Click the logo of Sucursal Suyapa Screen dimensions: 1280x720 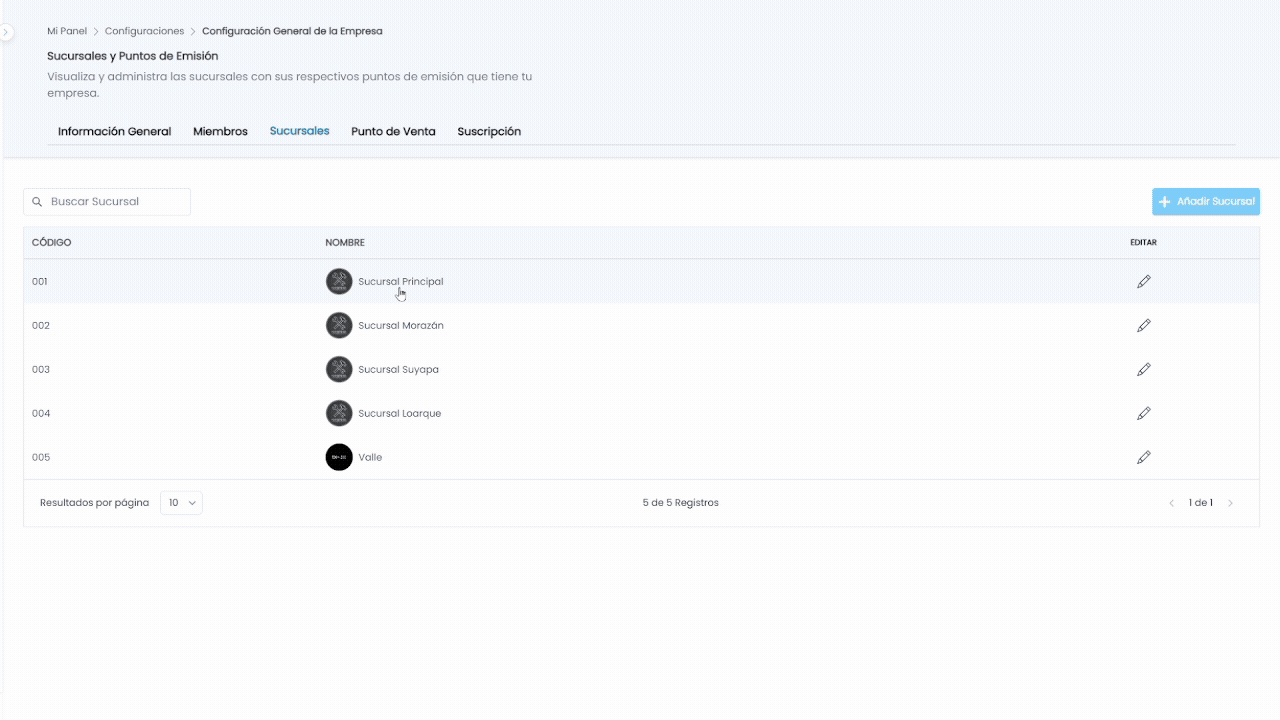coord(339,369)
